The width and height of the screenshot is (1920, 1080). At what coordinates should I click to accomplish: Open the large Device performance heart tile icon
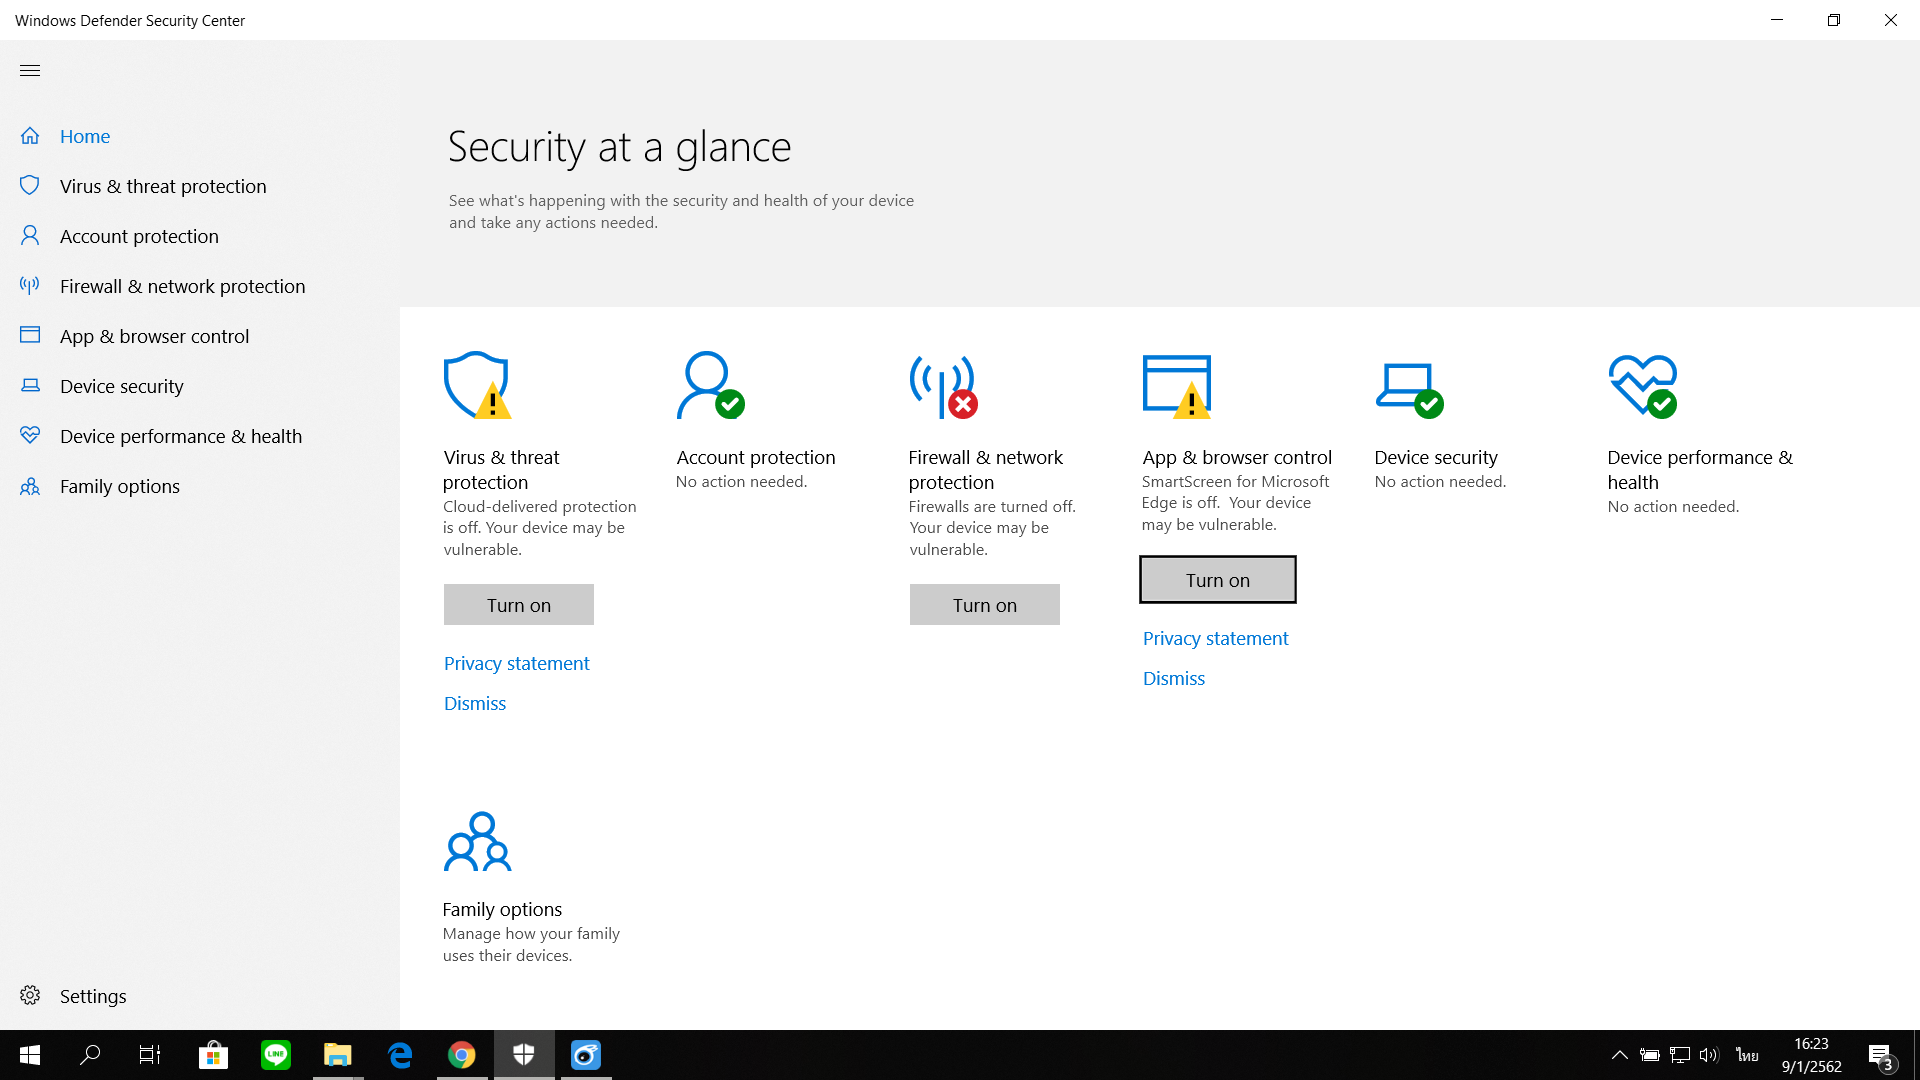[x=1643, y=386]
